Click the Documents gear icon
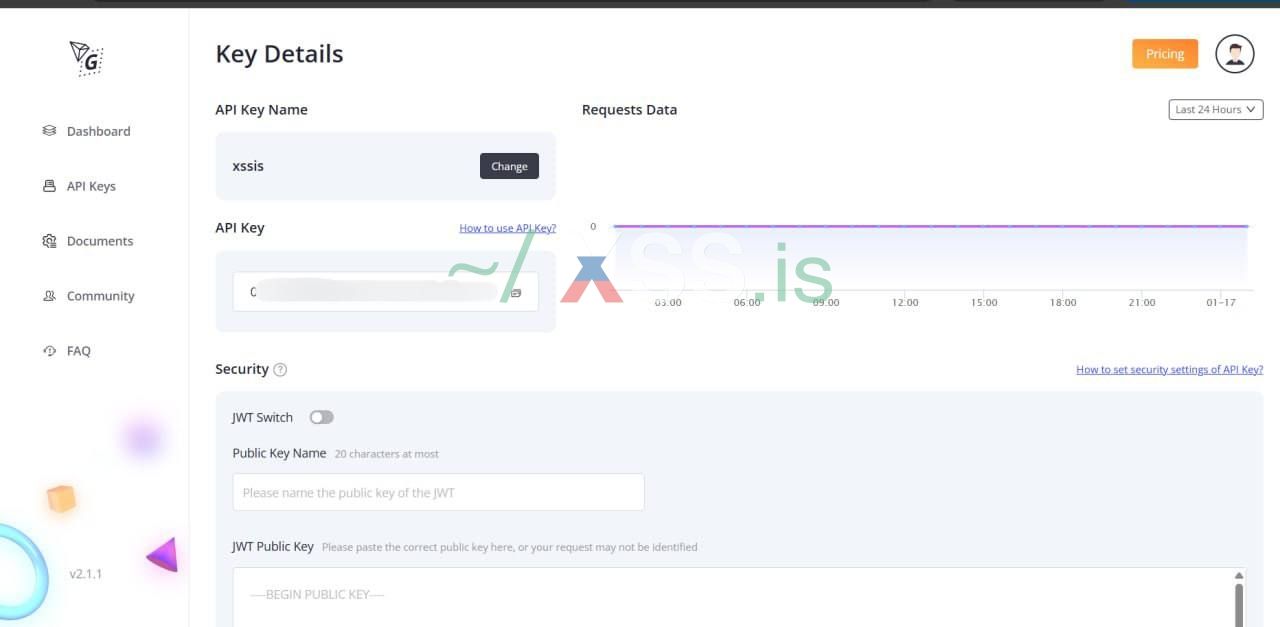This screenshot has height=627, width=1280. [x=49, y=241]
